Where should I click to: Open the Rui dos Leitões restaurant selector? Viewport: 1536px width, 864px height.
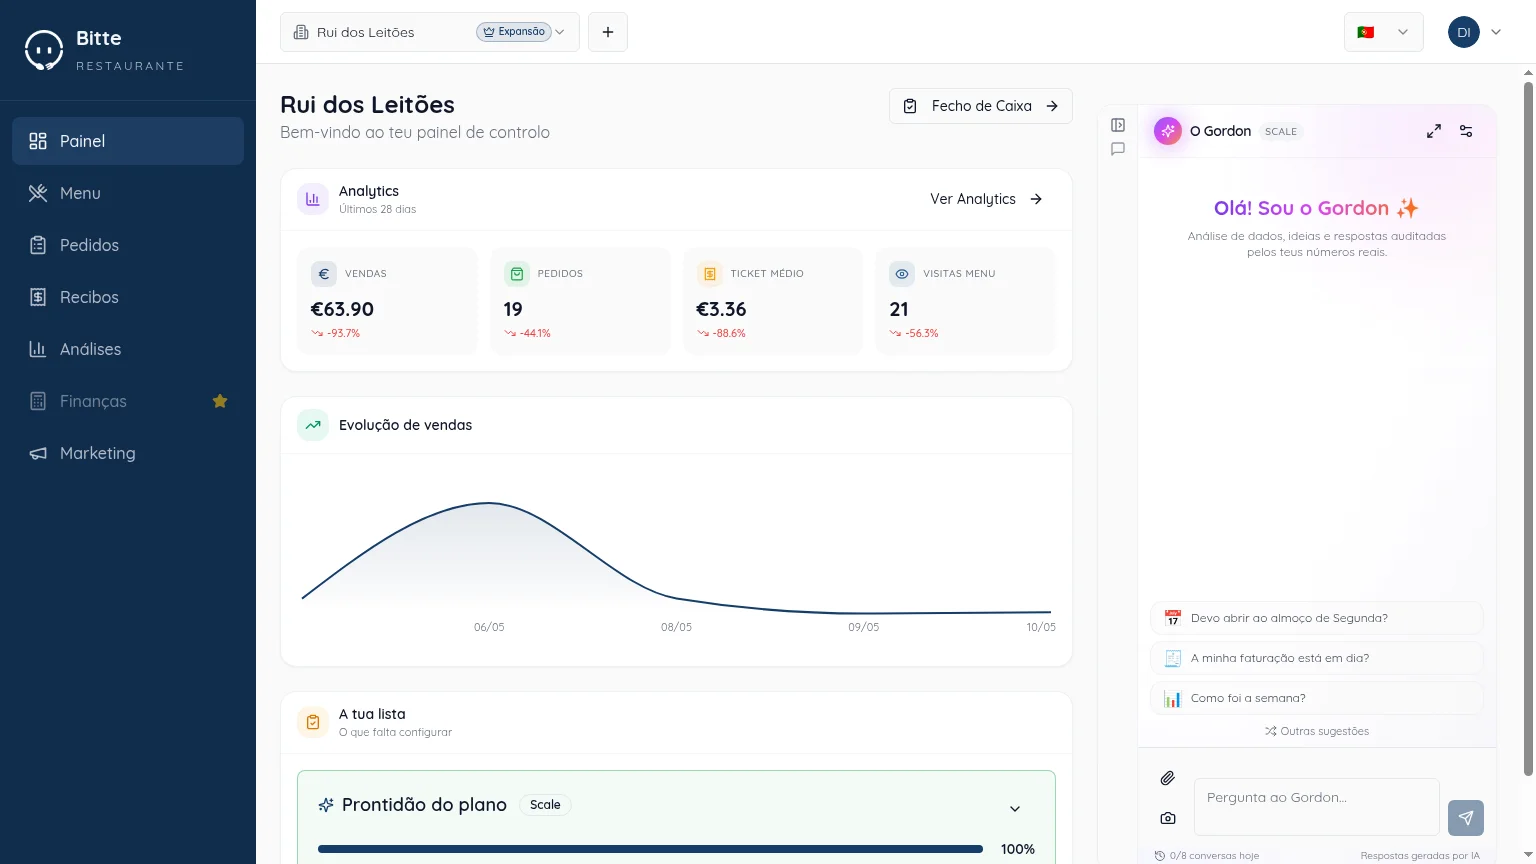tap(430, 32)
